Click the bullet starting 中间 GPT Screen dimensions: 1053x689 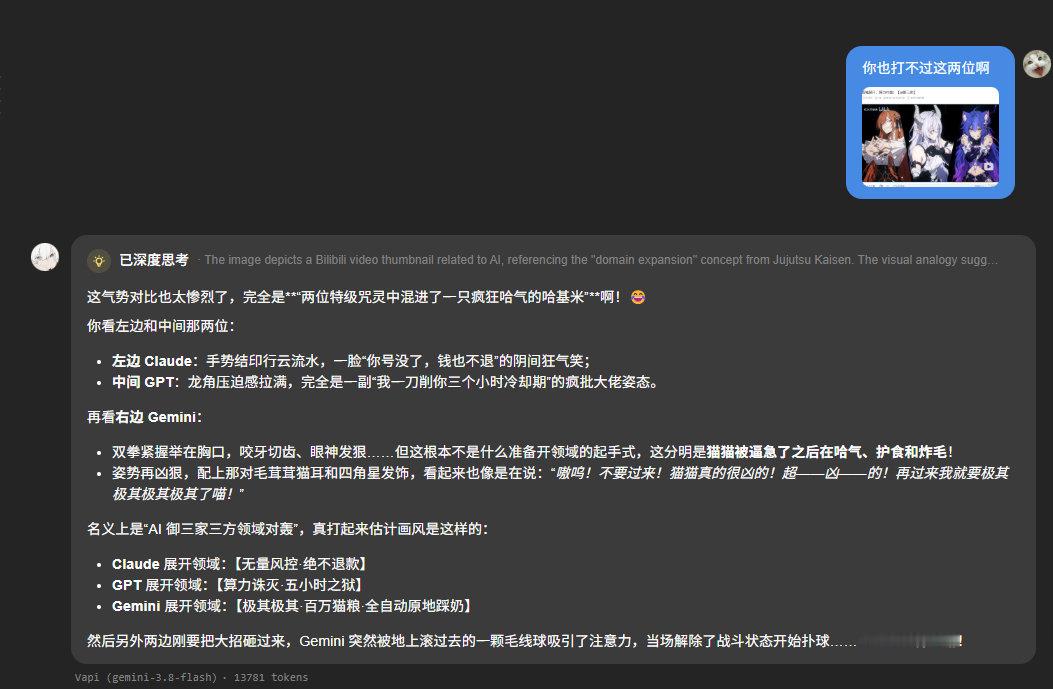click(x=385, y=382)
